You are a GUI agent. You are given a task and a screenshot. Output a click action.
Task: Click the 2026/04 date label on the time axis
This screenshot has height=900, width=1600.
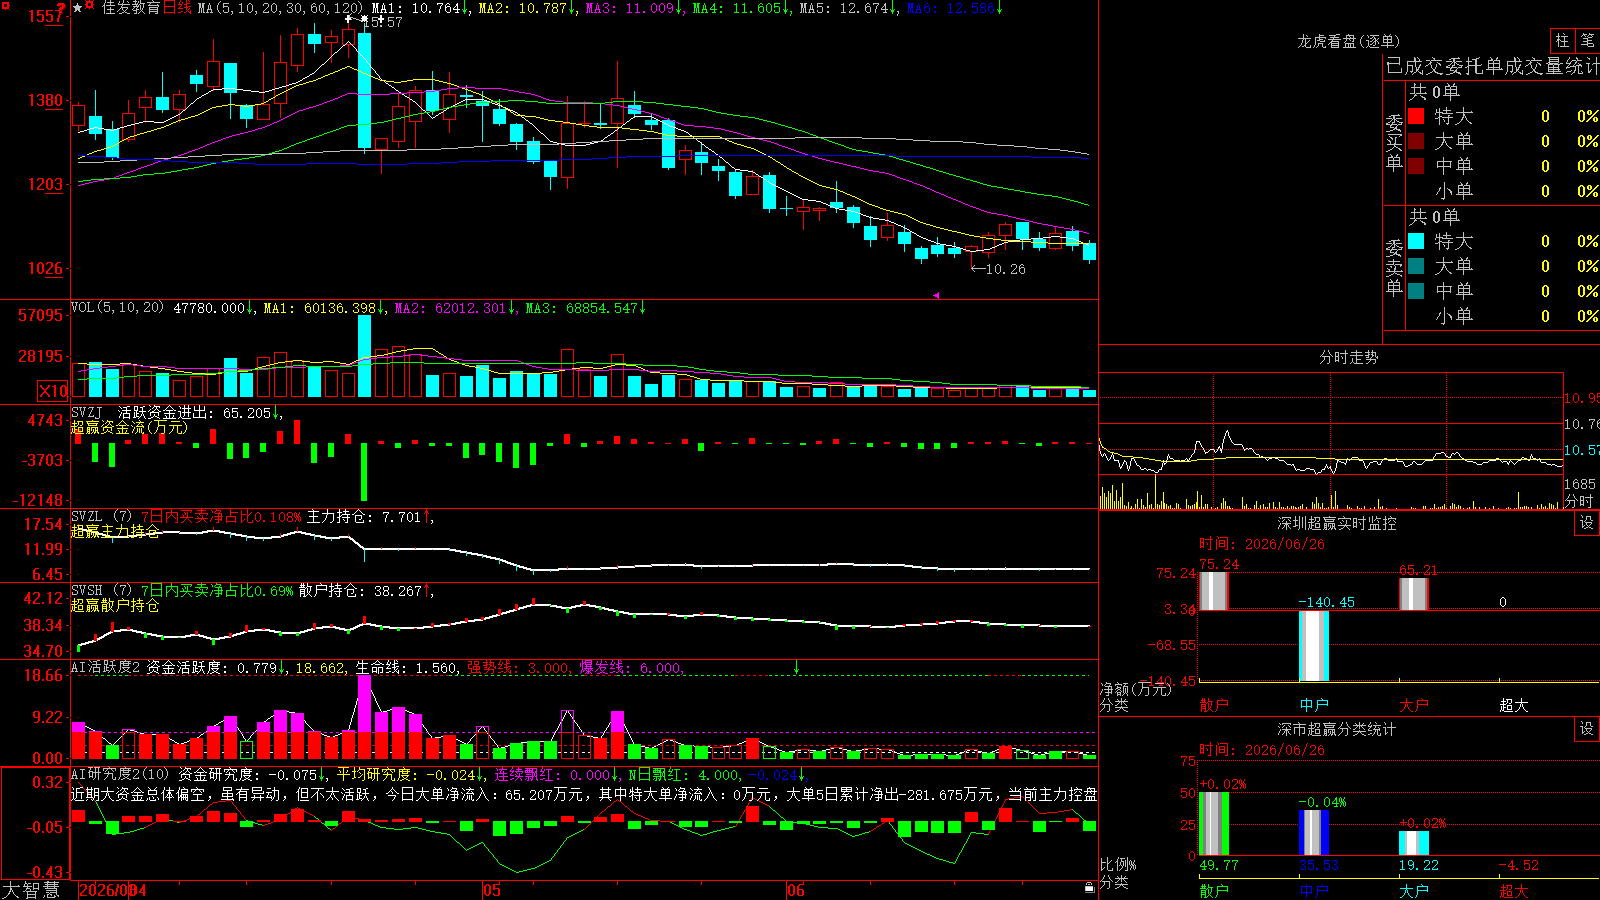(x=112, y=890)
